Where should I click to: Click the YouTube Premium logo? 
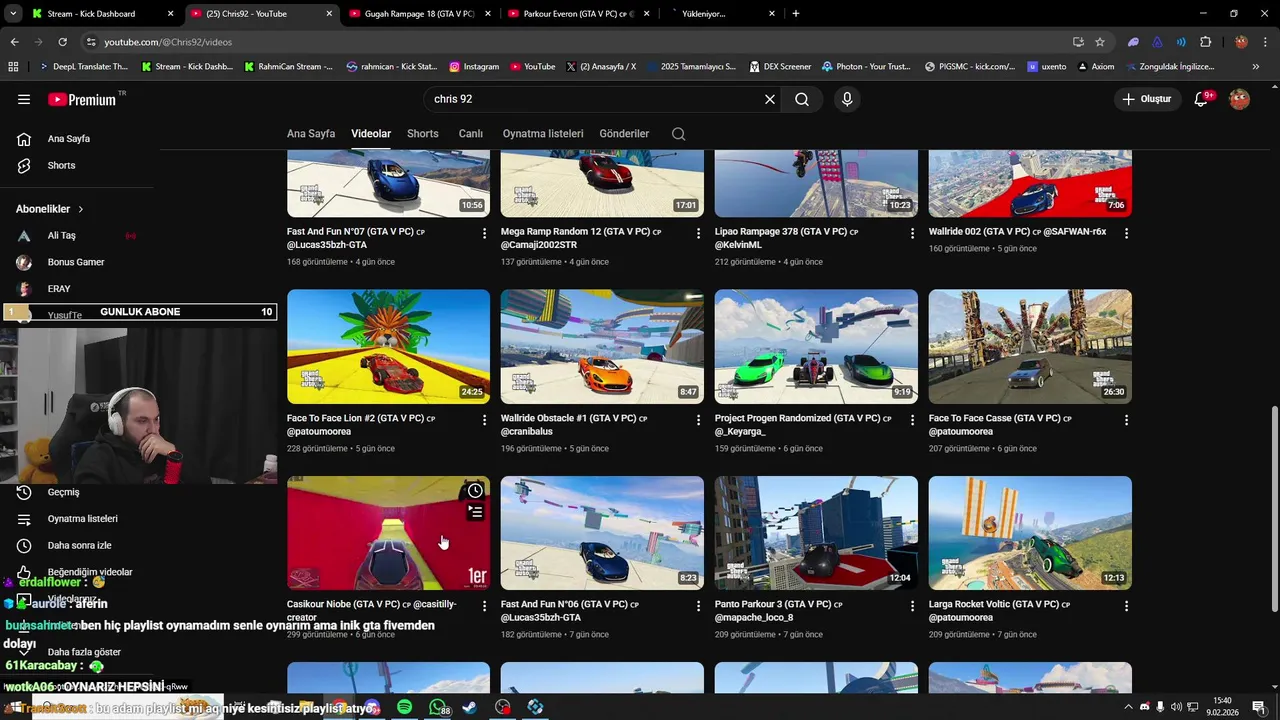click(x=82, y=99)
